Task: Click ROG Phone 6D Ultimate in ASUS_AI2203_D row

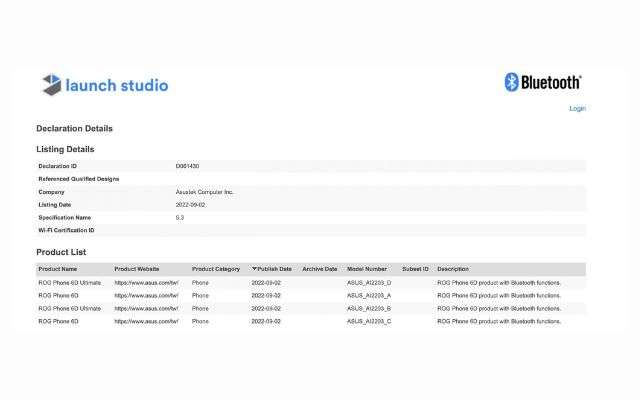Action: pos(69,283)
